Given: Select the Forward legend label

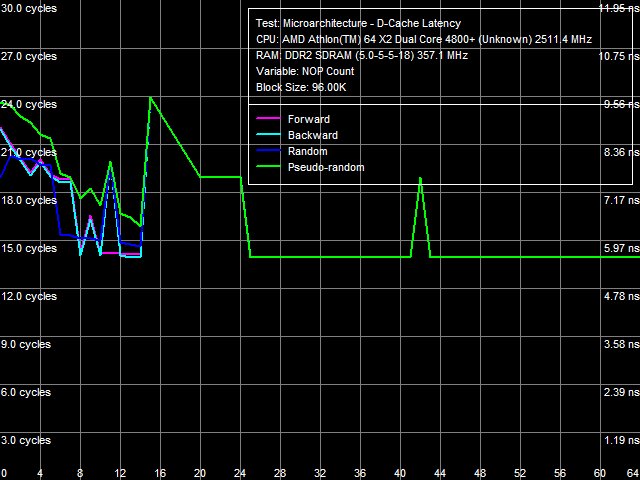Looking at the screenshot, I should point(308,120).
